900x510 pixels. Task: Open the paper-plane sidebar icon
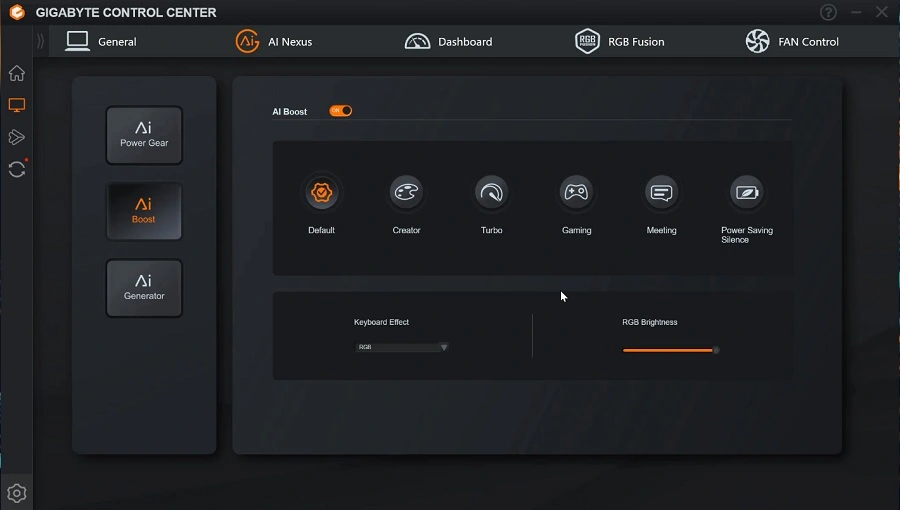pos(17,137)
